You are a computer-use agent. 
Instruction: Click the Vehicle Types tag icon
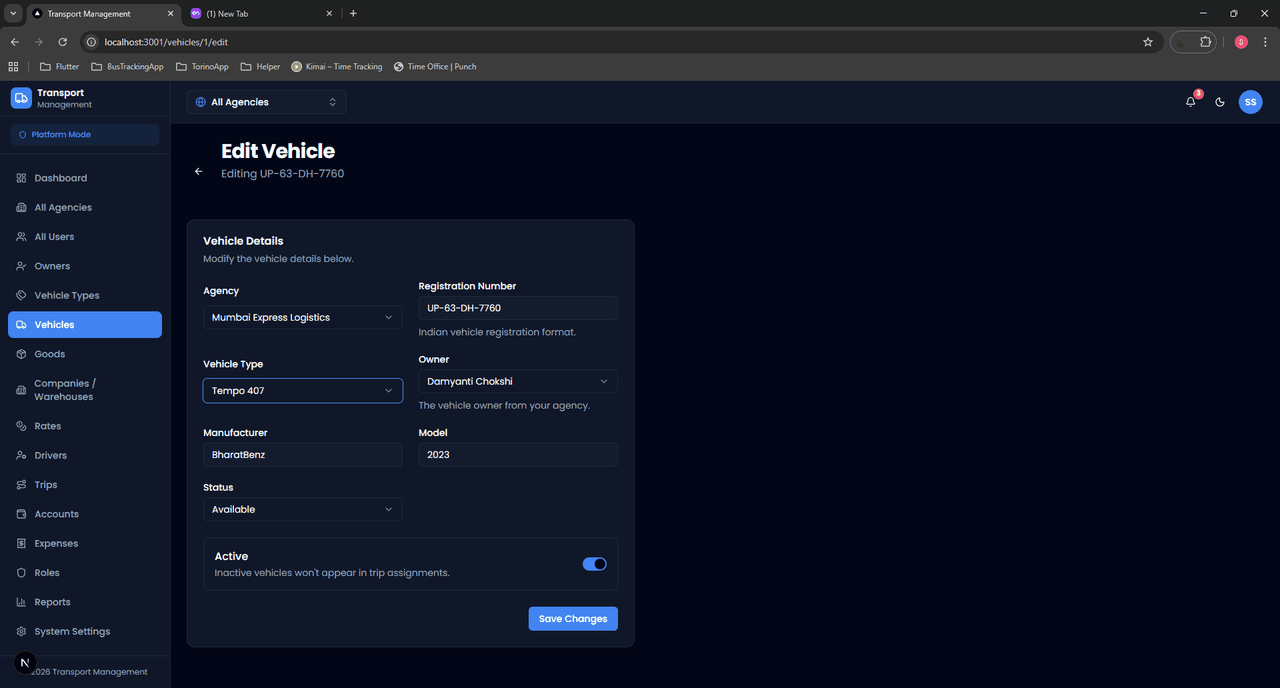click(21, 296)
